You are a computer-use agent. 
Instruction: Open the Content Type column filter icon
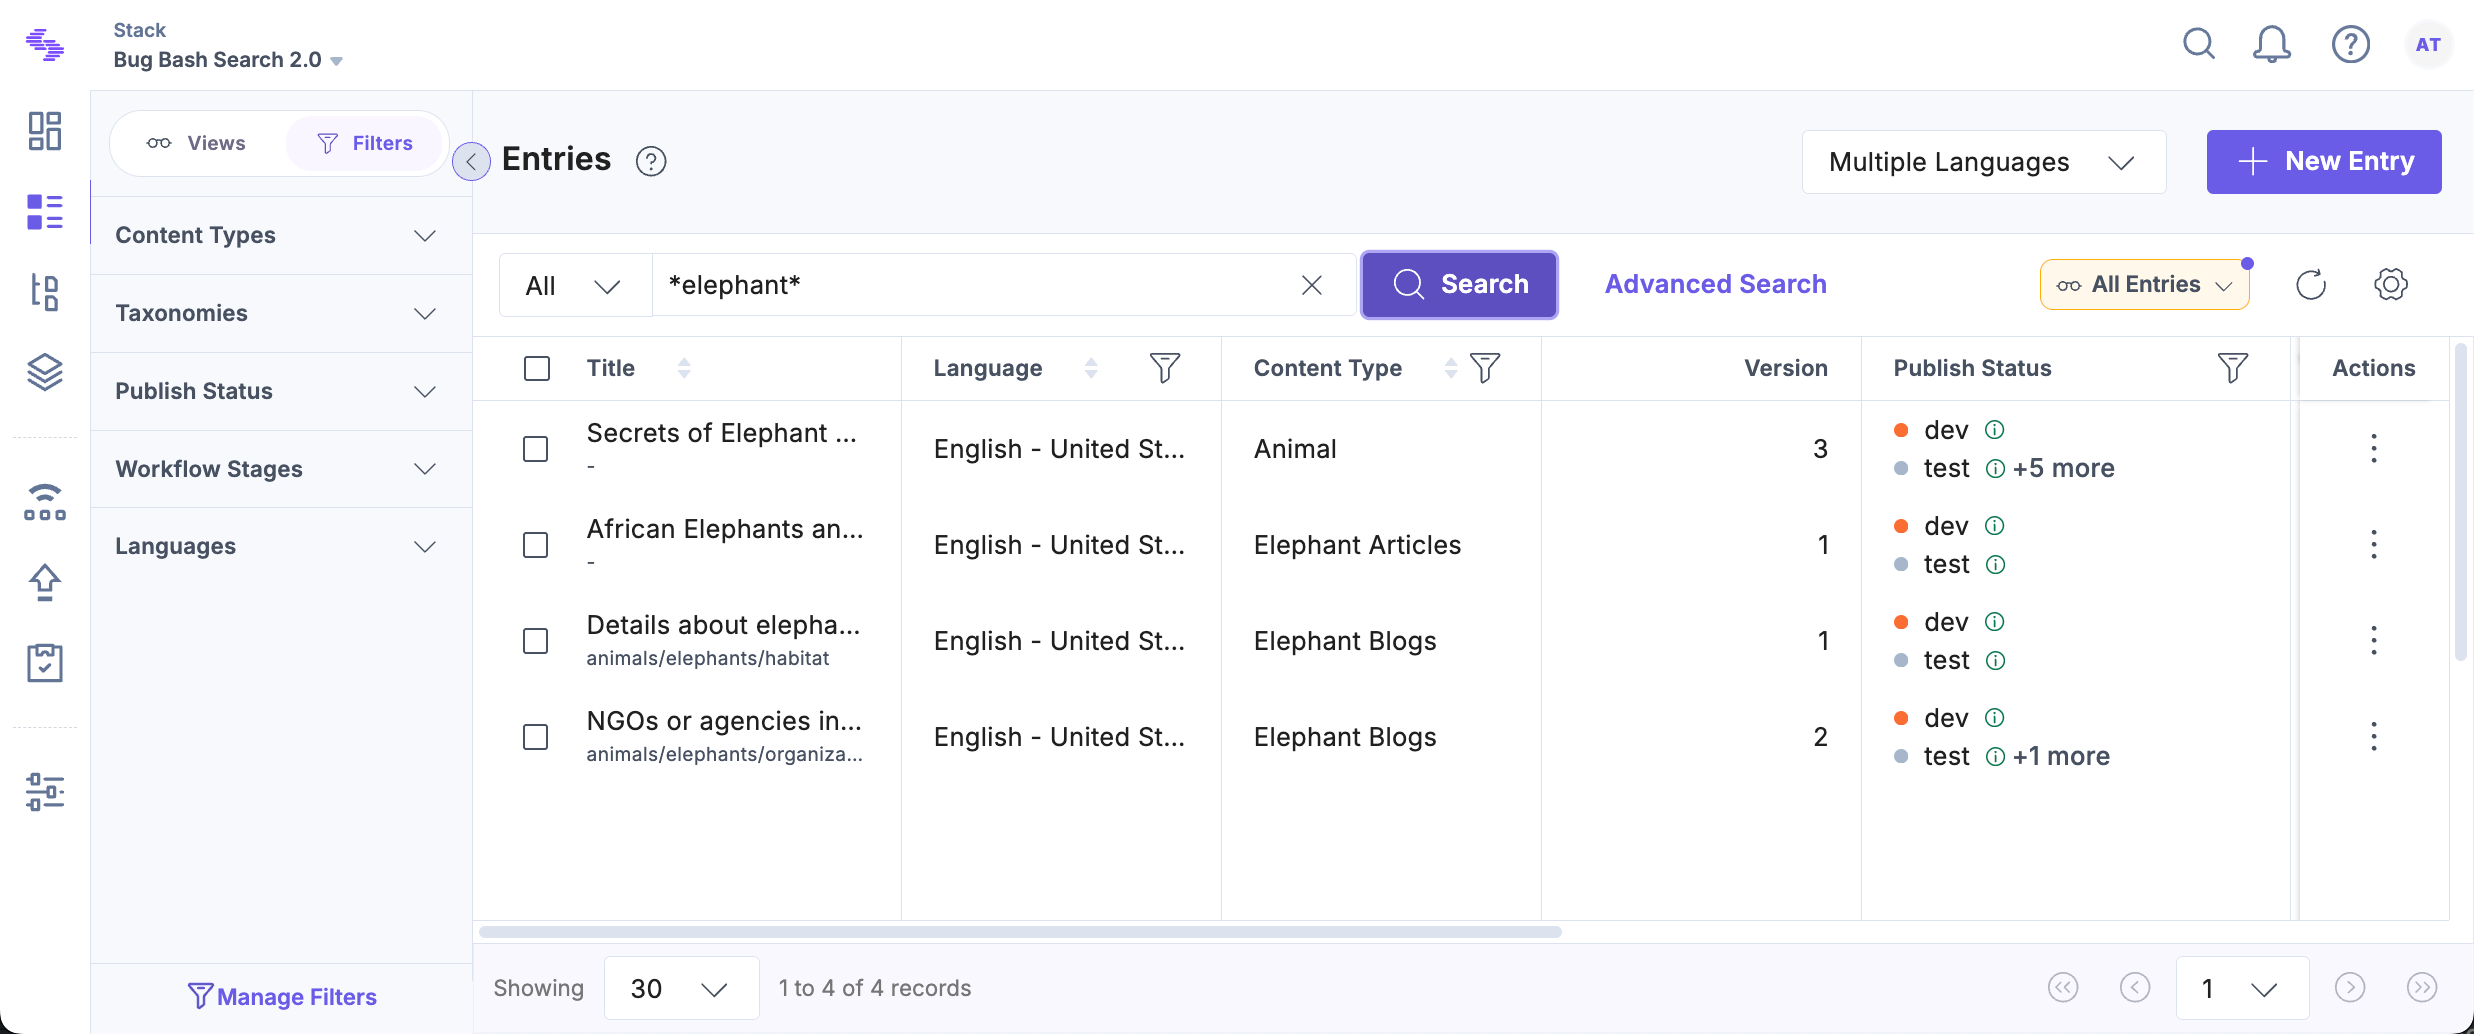coord(1485,368)
